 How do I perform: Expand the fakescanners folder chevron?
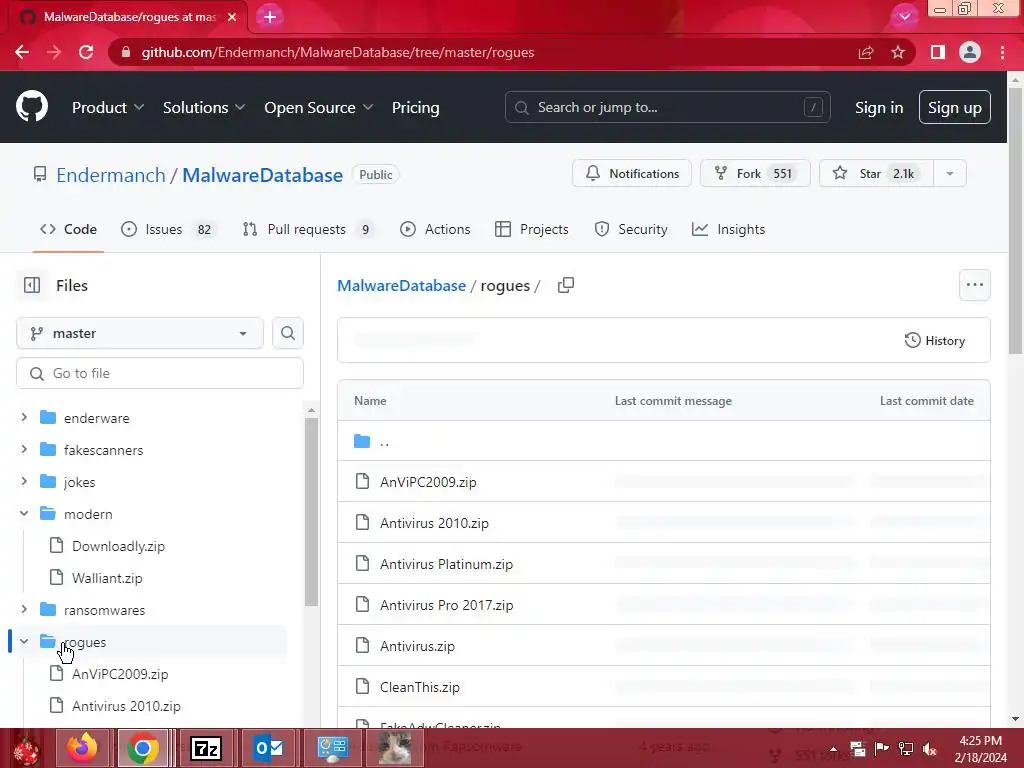point(24,449)
